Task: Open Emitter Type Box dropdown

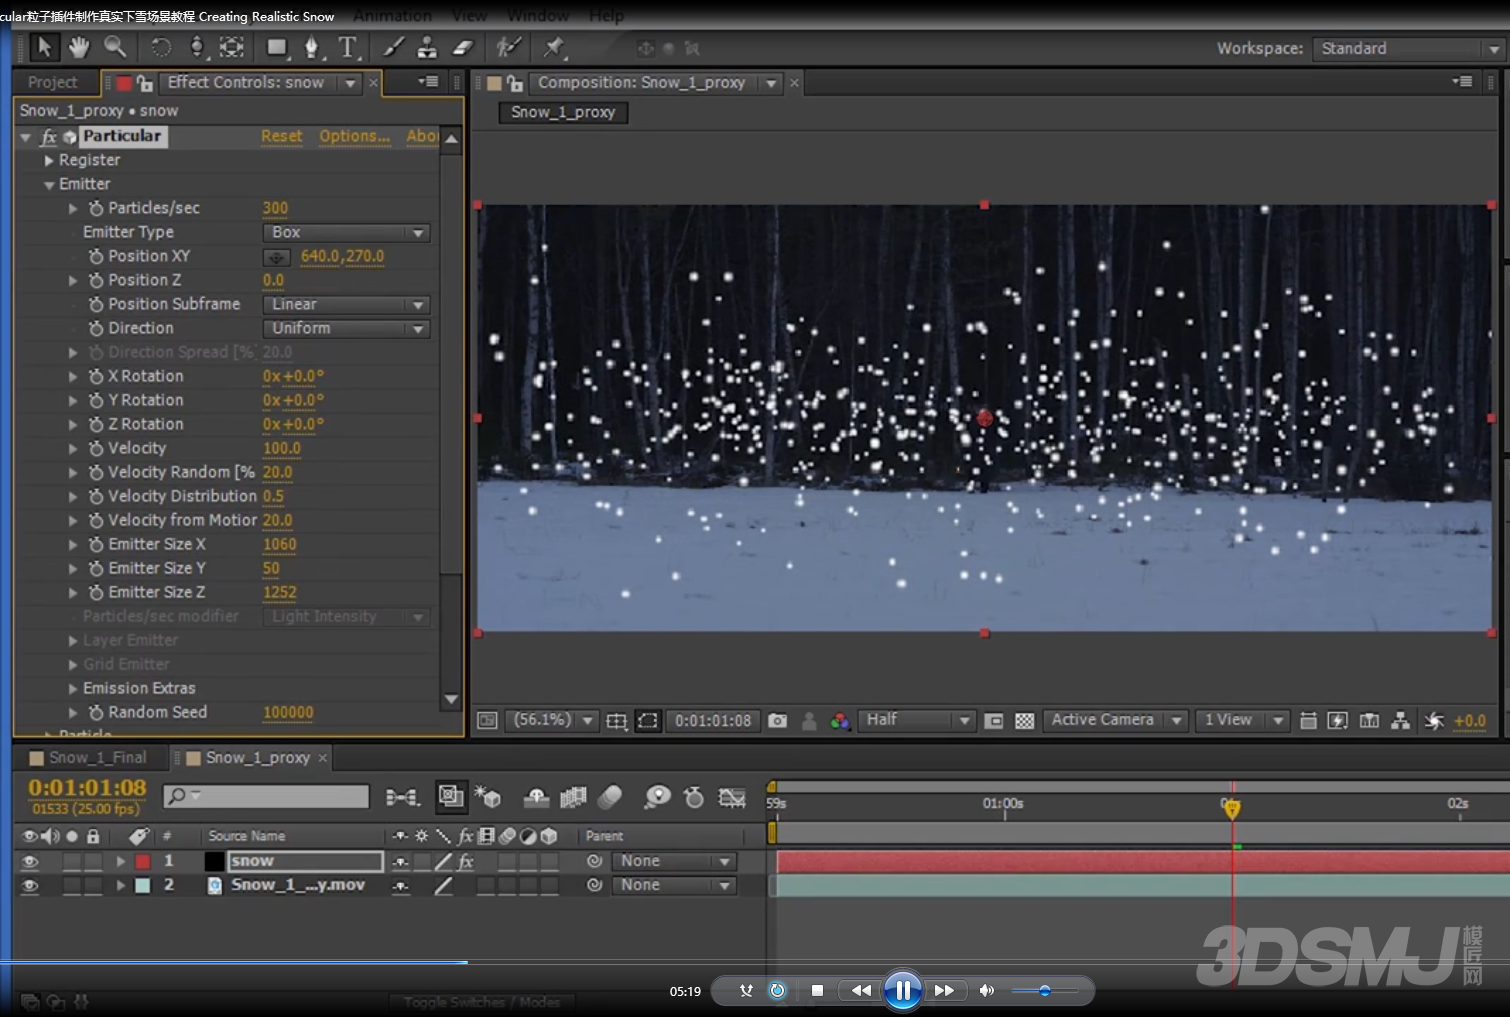Action: click(346, 232)
